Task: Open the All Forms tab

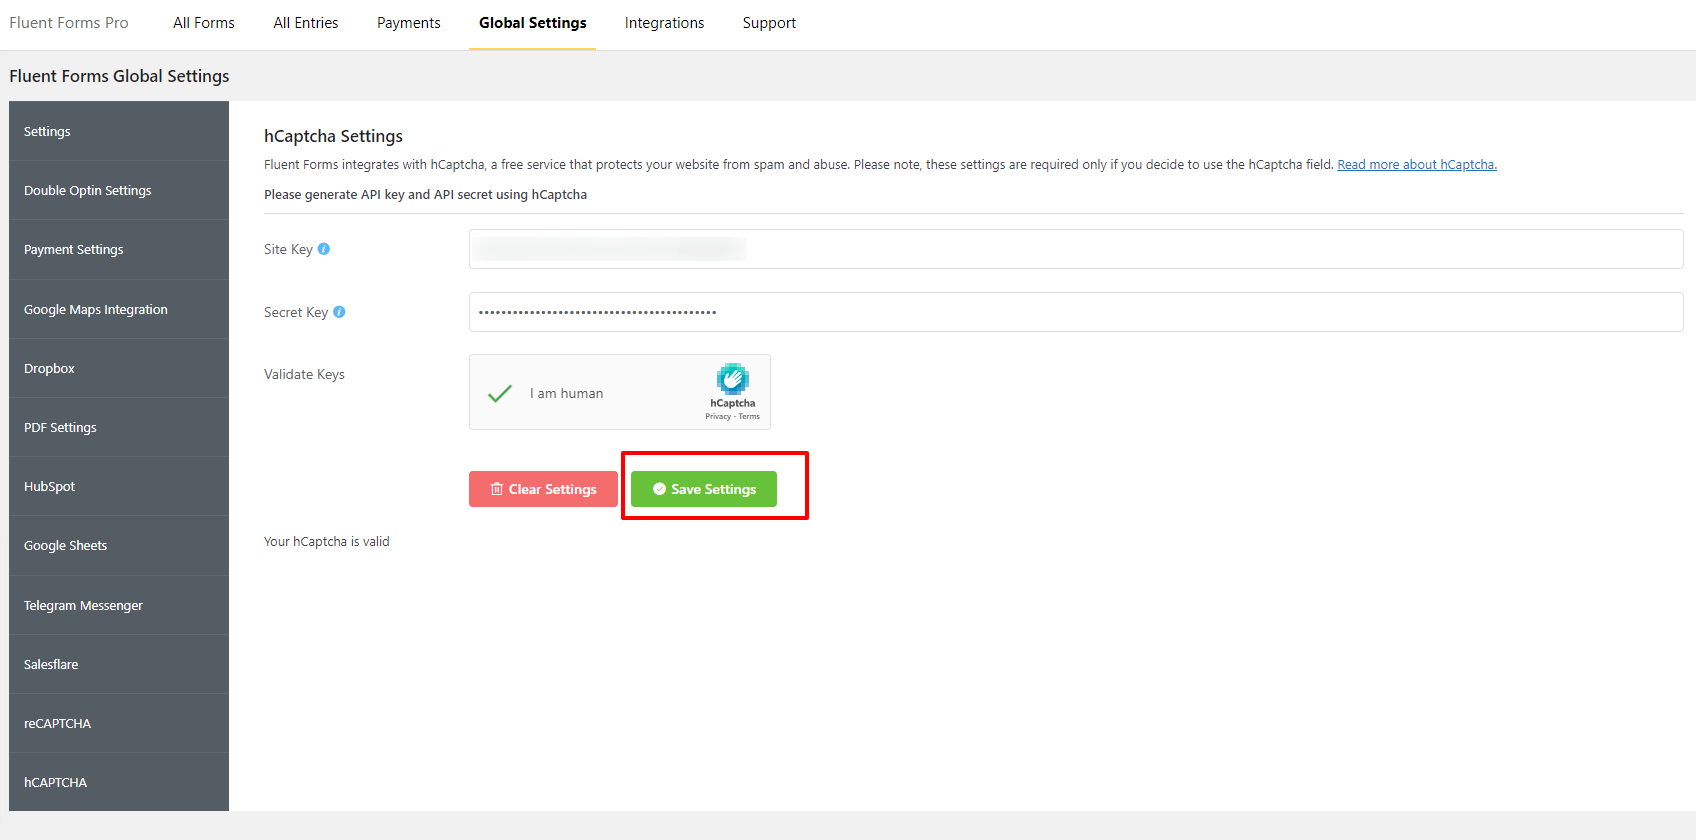Action: pos(204,23)
